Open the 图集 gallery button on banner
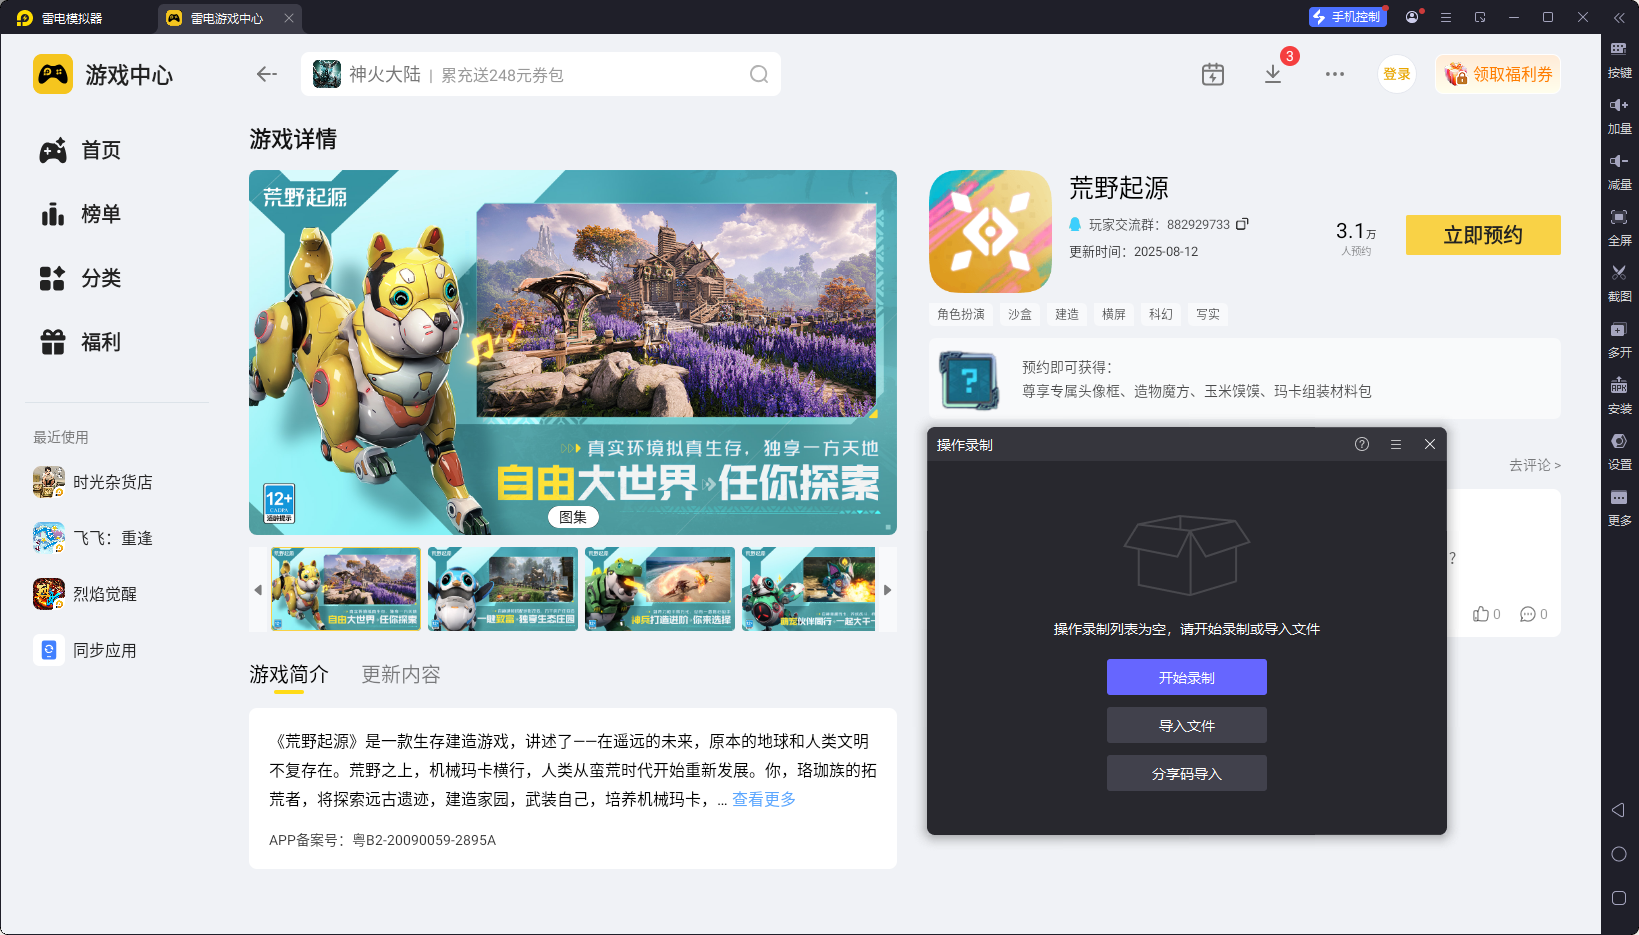The image size is (1639, 935). (573, 517)
